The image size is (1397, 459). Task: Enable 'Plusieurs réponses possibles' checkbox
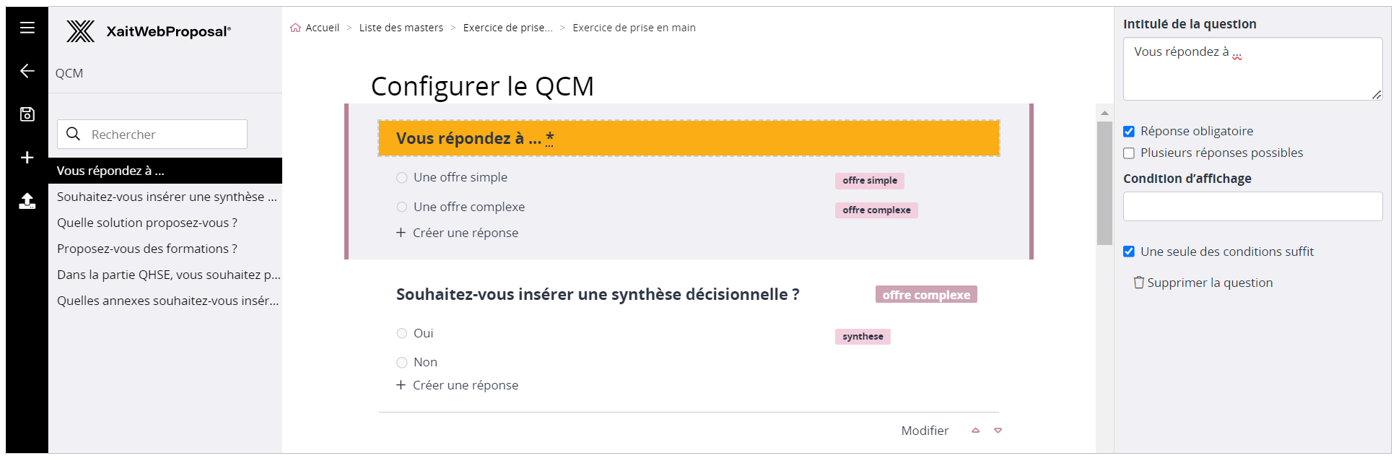1129,153
